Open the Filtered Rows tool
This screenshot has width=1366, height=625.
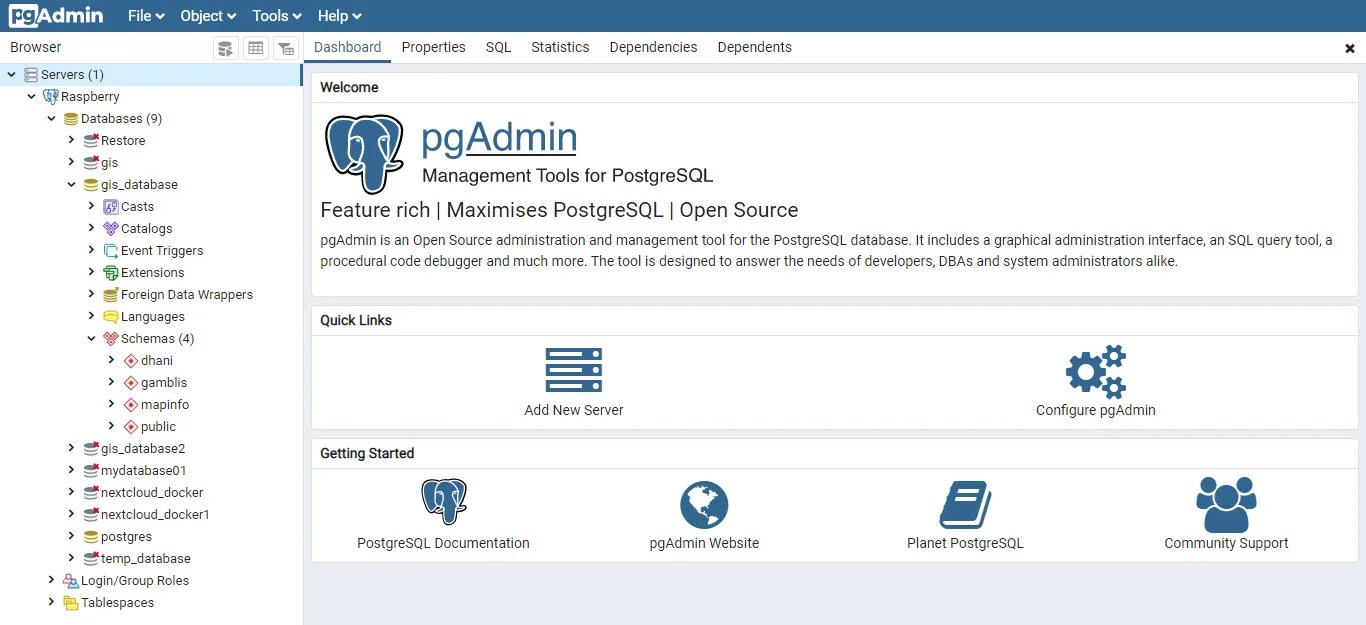pyautogui.click(x=286, y=47)
